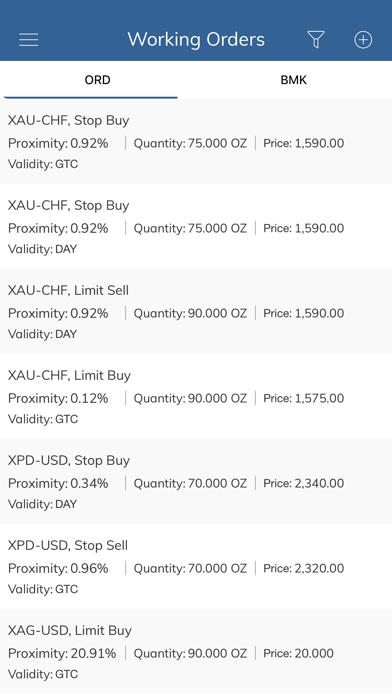The width and height of the screenshot is (392, 696).
Task: Select the XAU-CHF Limit Buy order
Action: pos(196,396)
